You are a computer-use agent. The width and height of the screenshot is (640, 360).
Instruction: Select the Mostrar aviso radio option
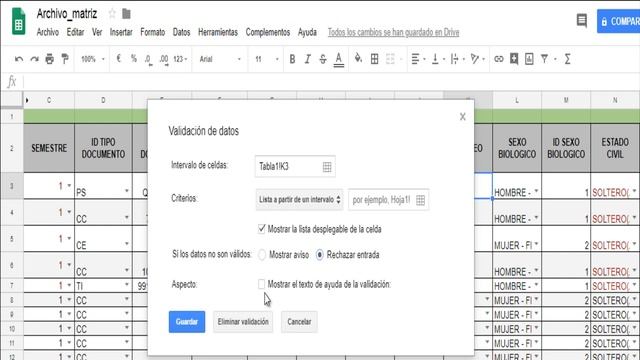click(262, 255)
